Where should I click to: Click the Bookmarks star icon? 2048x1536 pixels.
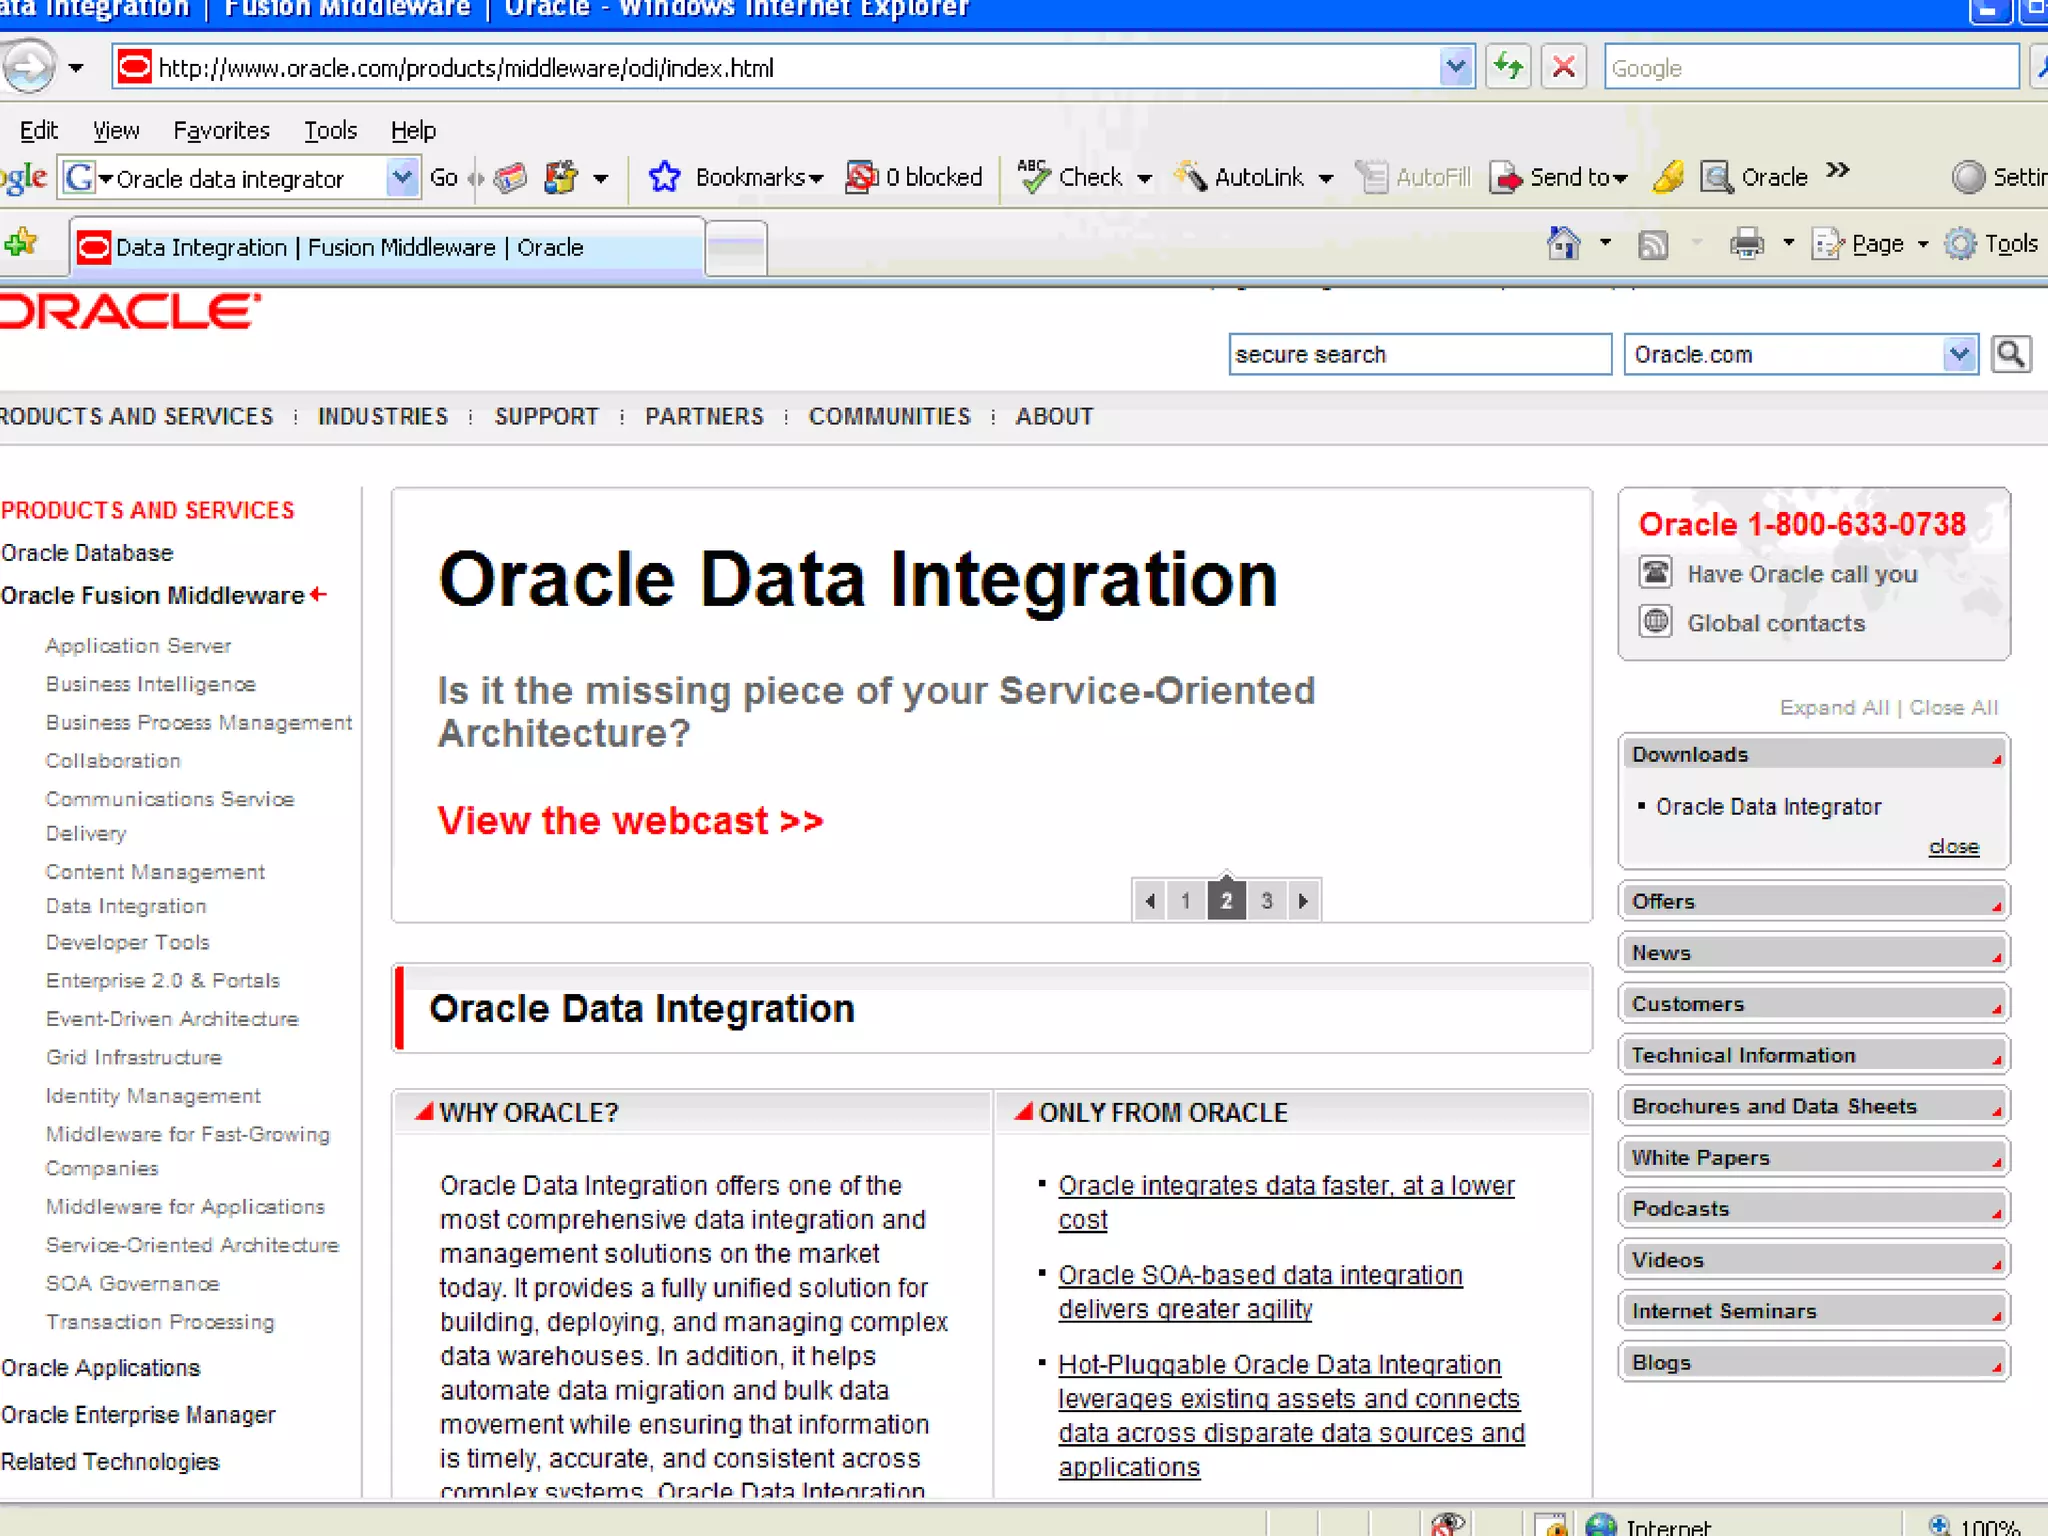click(664, 178)
